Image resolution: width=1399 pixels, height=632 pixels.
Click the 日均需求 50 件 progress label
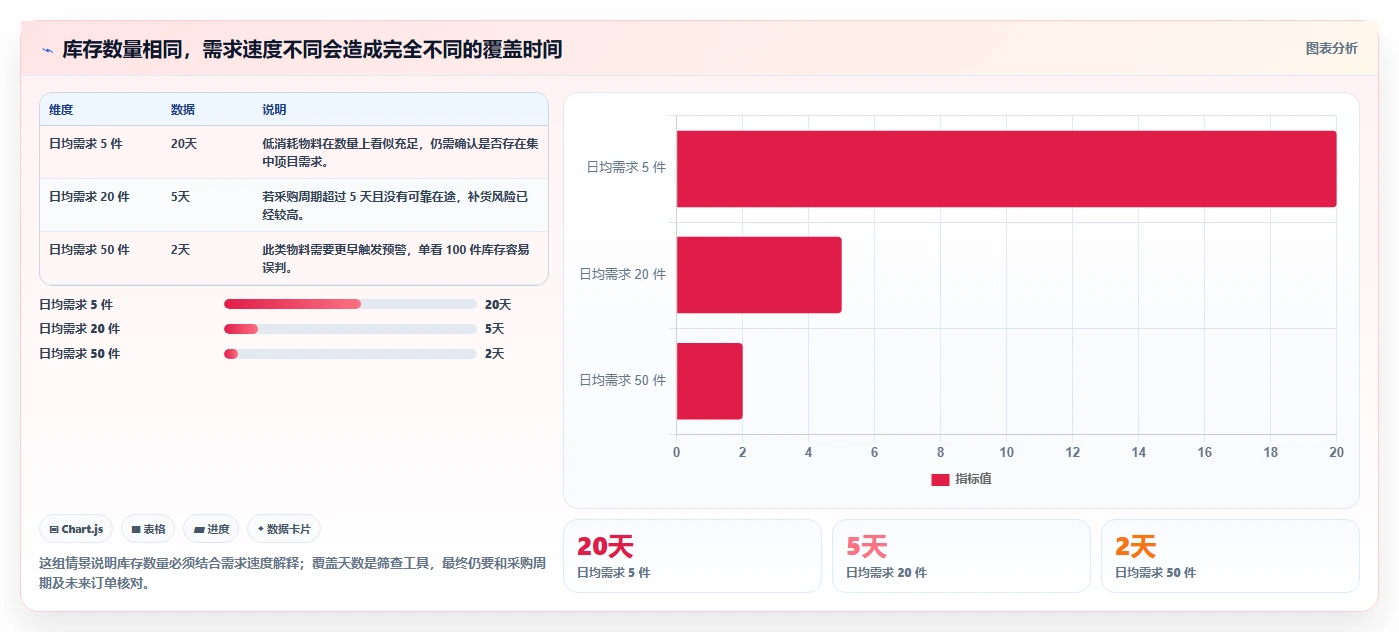tap(79, 354)
